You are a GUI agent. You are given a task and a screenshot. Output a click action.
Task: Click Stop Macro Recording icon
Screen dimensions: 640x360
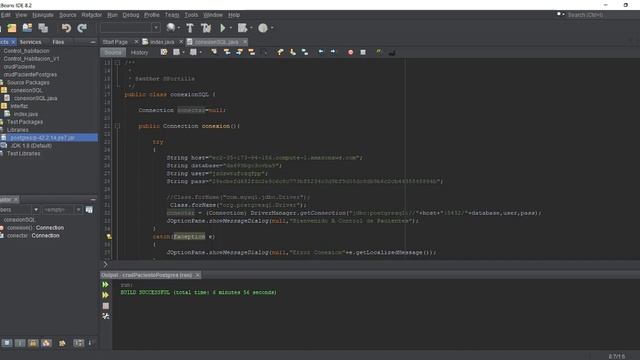363,52
